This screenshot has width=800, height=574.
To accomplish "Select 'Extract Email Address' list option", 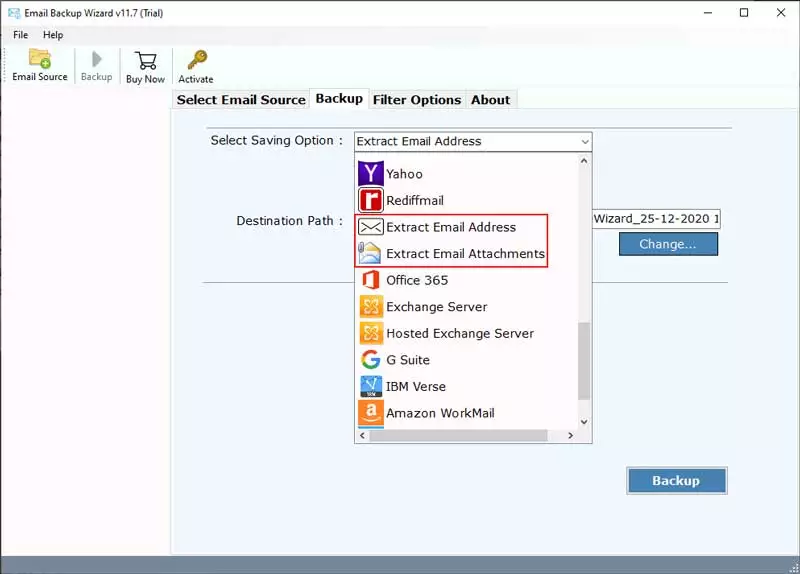I will point(451,227).
